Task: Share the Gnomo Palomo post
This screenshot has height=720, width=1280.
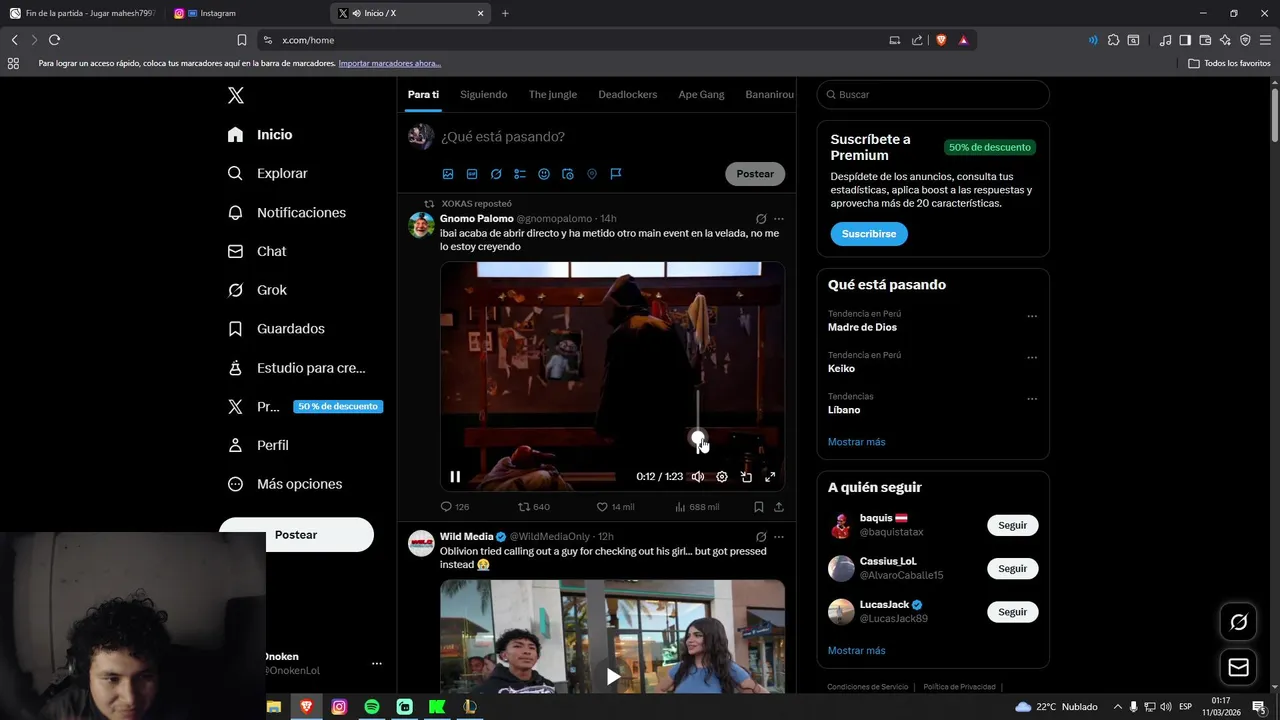Action: tap(779, 507)
